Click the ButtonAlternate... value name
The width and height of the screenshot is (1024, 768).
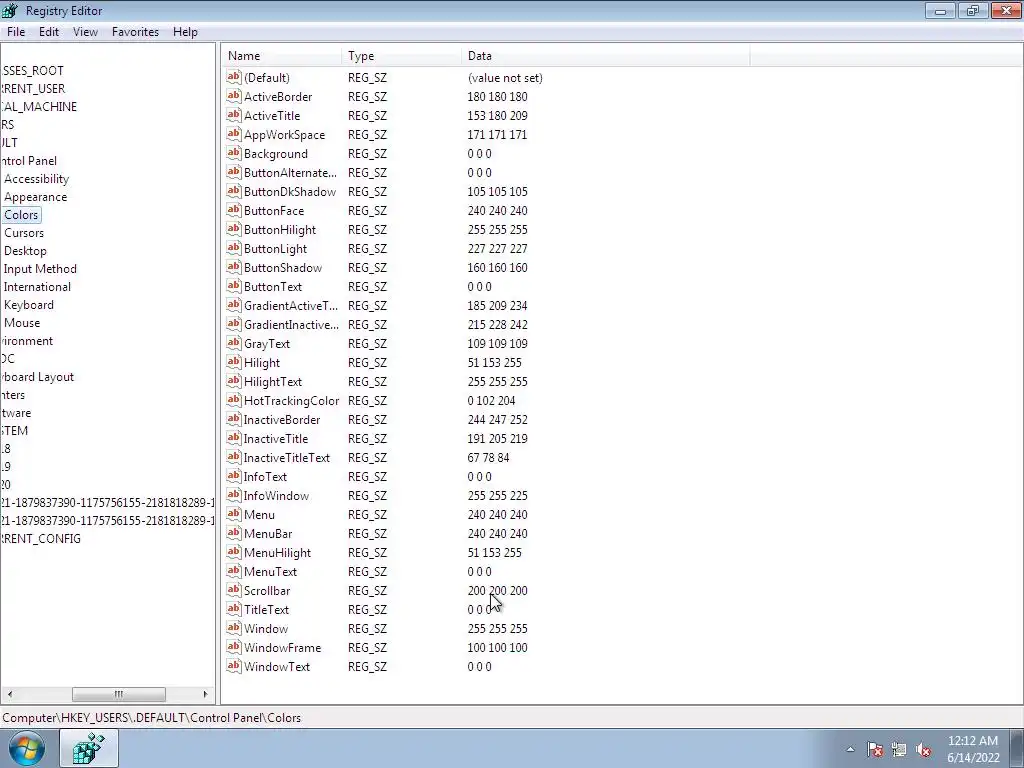click(x=291, y=172)
